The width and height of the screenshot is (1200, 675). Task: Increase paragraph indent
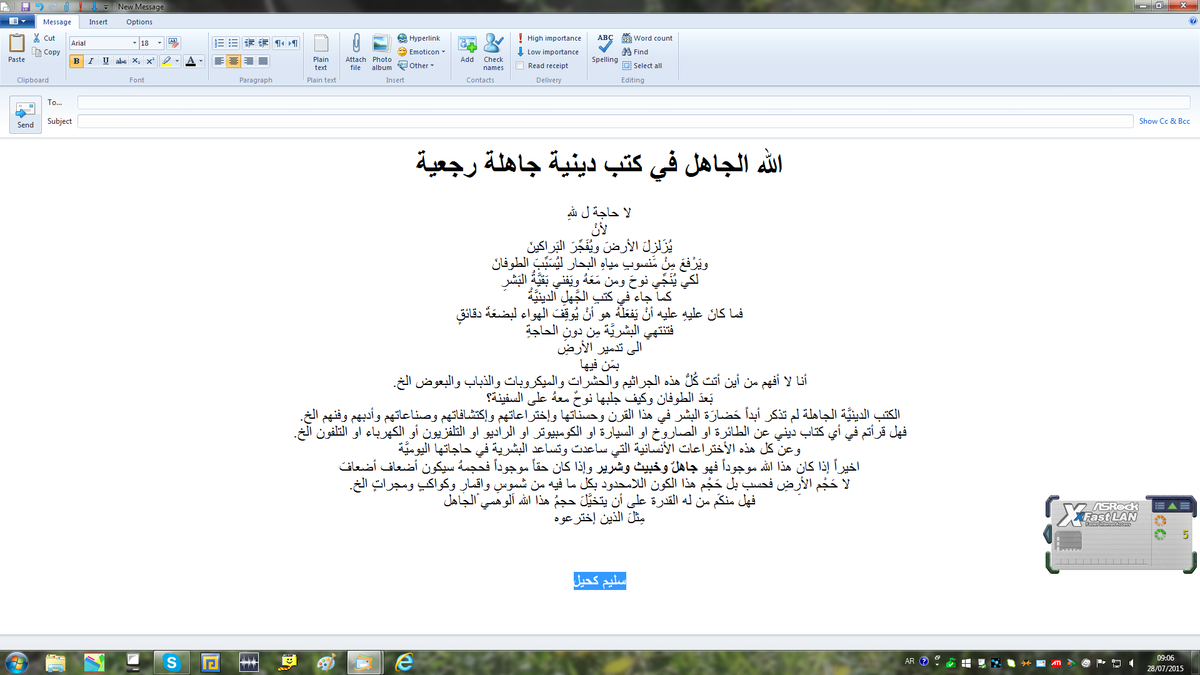[x=263, y=43]
